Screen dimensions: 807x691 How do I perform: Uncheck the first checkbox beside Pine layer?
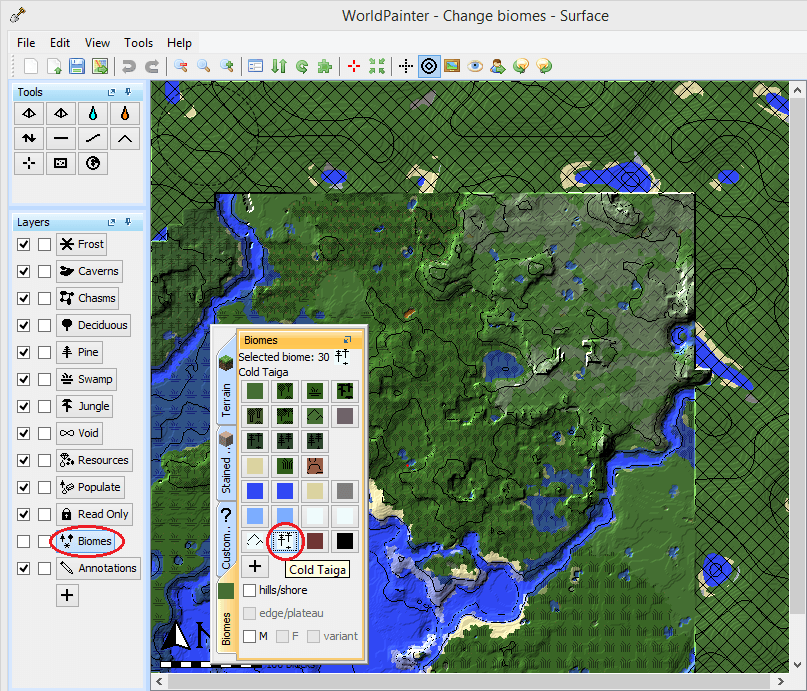24,352
